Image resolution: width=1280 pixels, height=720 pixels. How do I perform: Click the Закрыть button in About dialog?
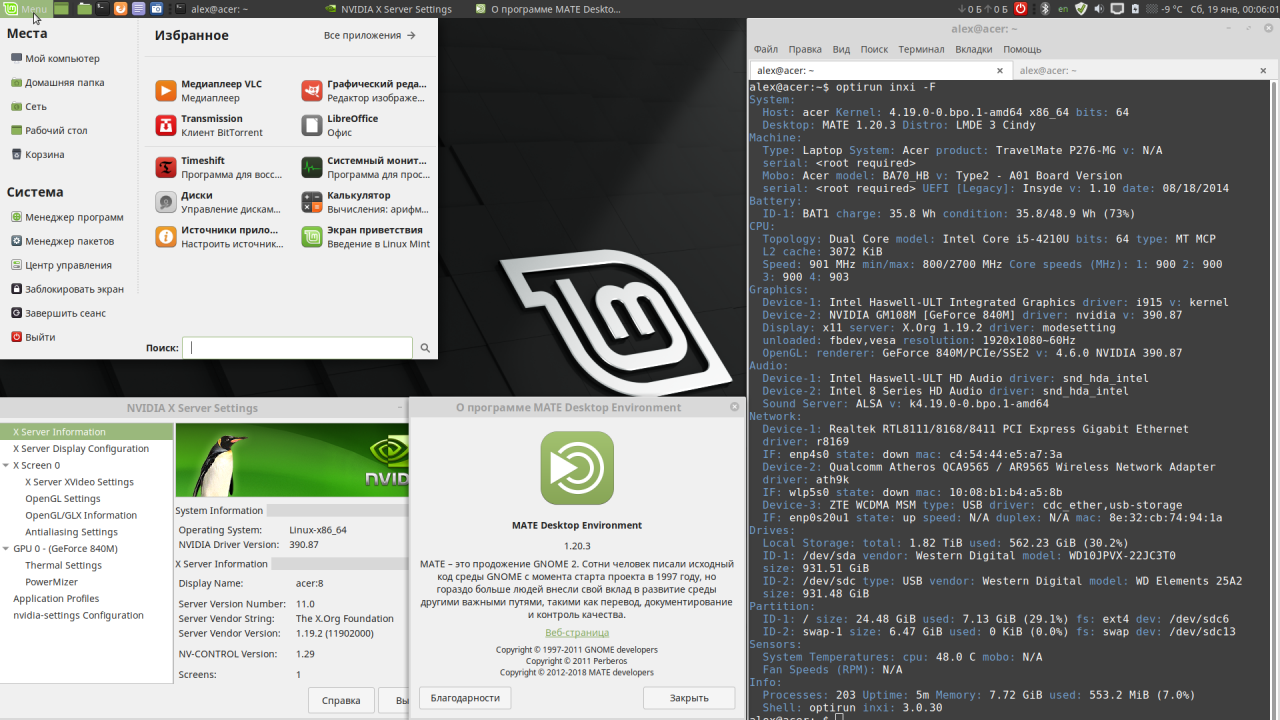pyautogui.click(x=689, y=698)
